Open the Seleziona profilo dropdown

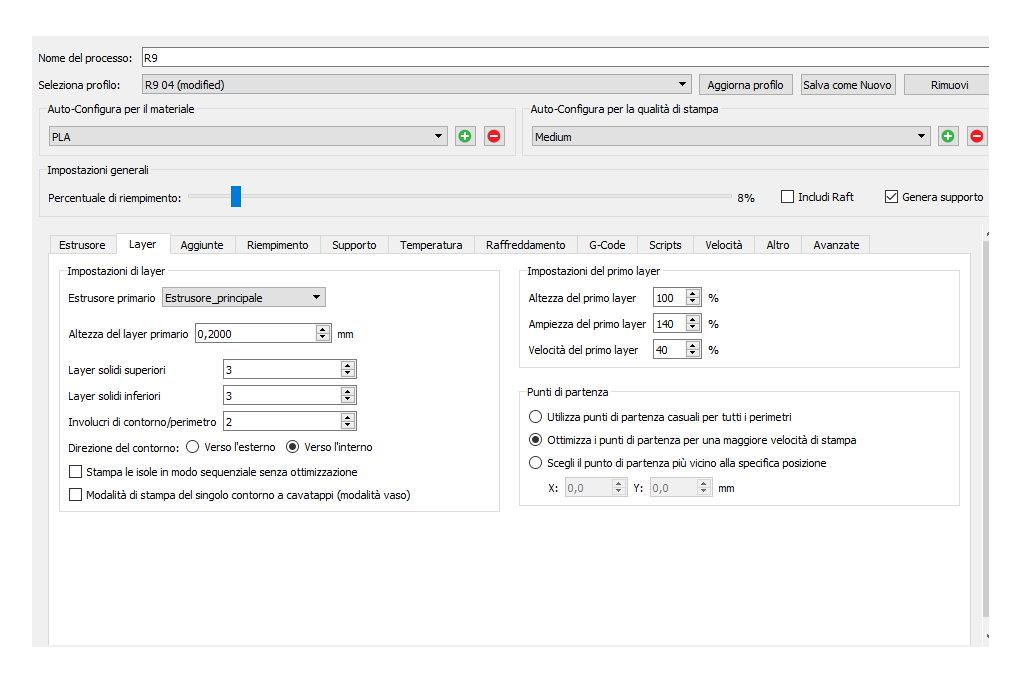(683, 85)
